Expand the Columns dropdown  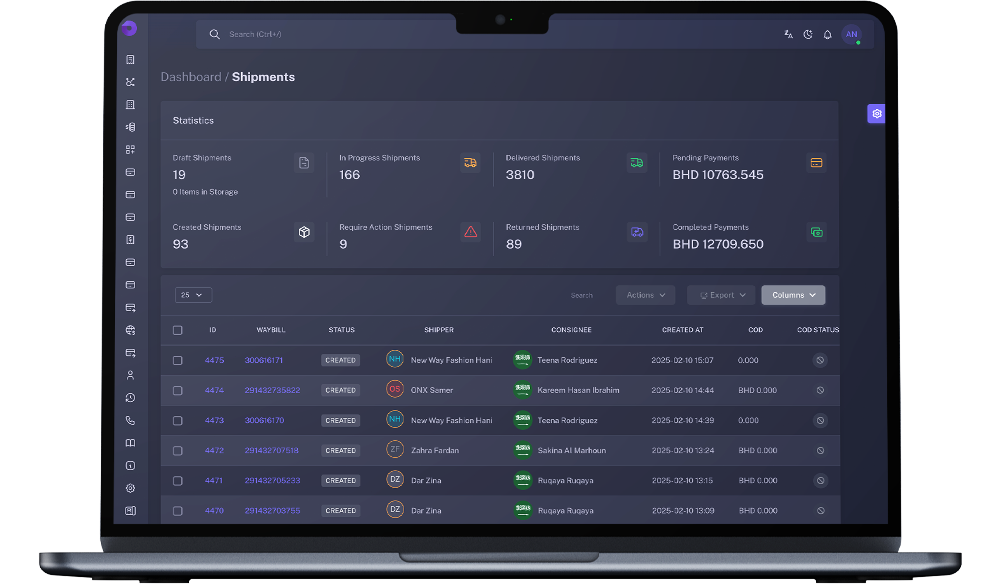(793, 295)
